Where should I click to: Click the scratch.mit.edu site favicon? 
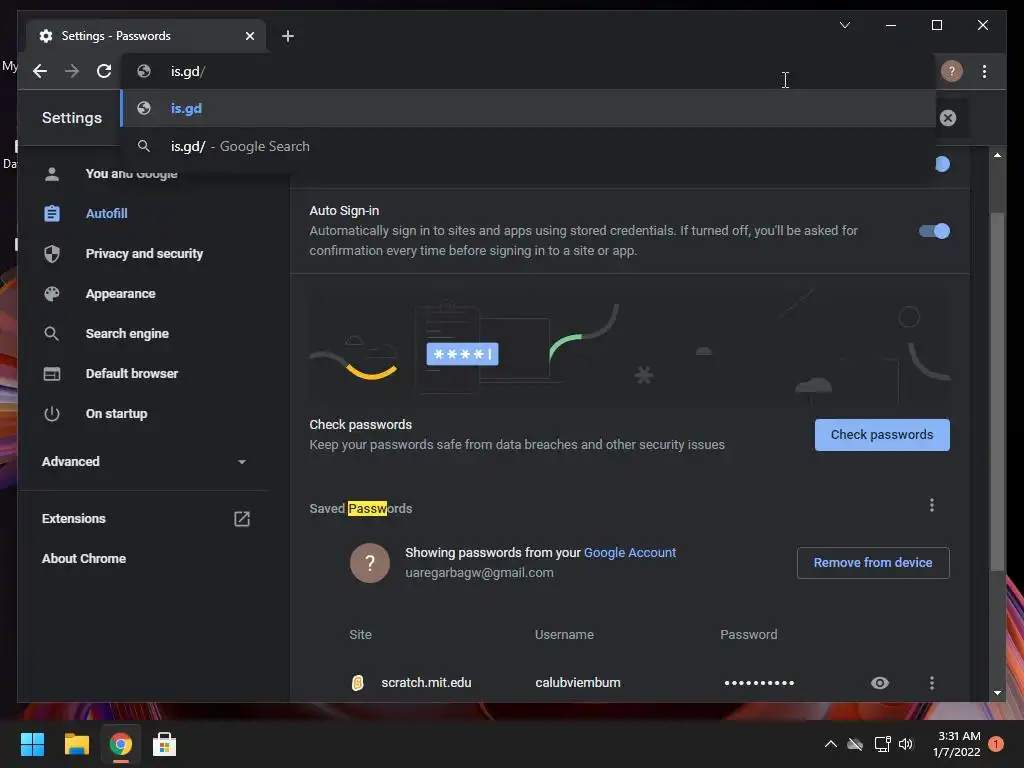click(x=357, y=683)
